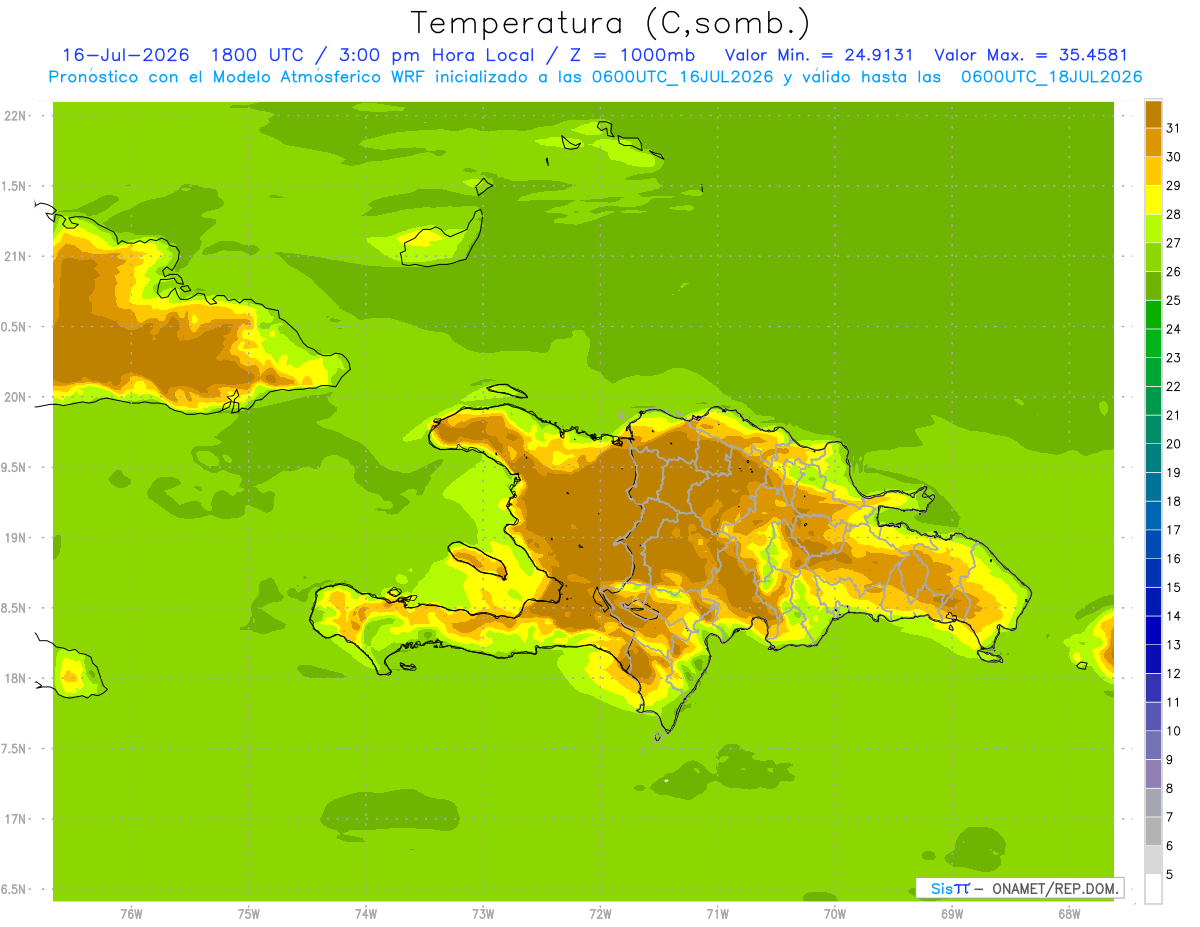The height and width of the screenshot is (927, 1200).
Task: Click the '73W' longitude label
Action: pos(483,913)
